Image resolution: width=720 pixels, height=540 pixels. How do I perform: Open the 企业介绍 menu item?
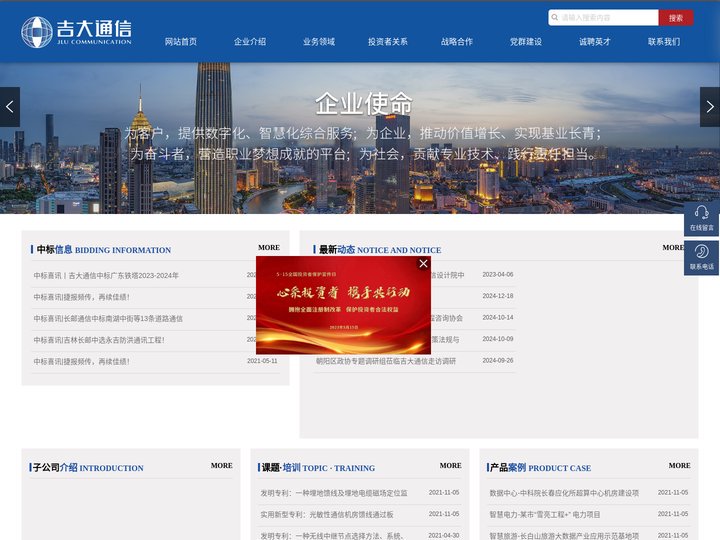[x=250, y=42]
